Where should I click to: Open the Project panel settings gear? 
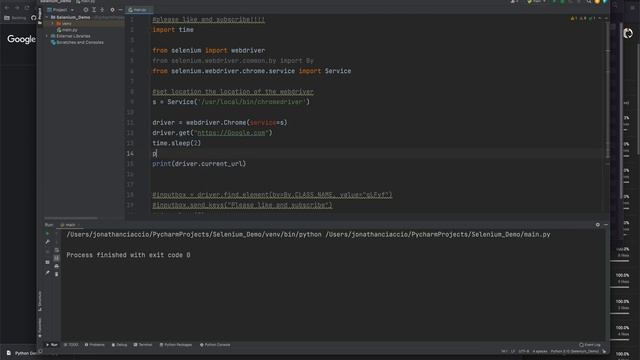coord(113,10)
